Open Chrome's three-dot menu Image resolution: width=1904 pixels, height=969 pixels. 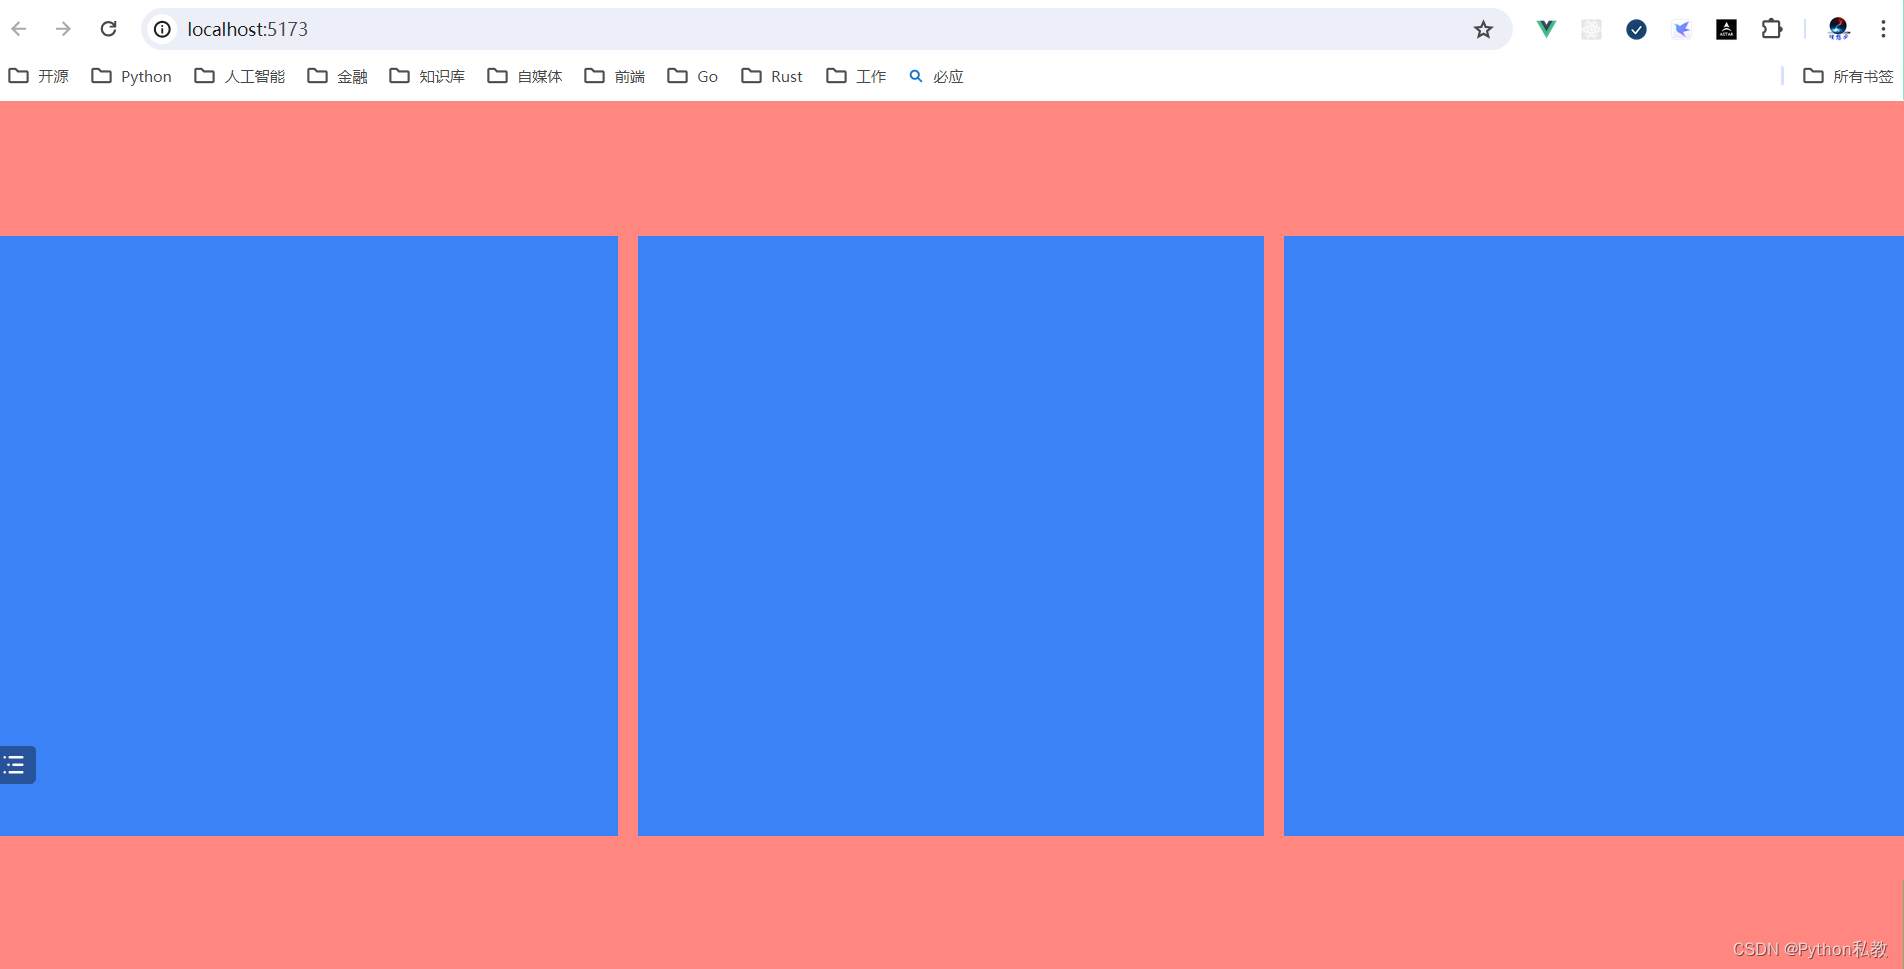[1883, 29]
